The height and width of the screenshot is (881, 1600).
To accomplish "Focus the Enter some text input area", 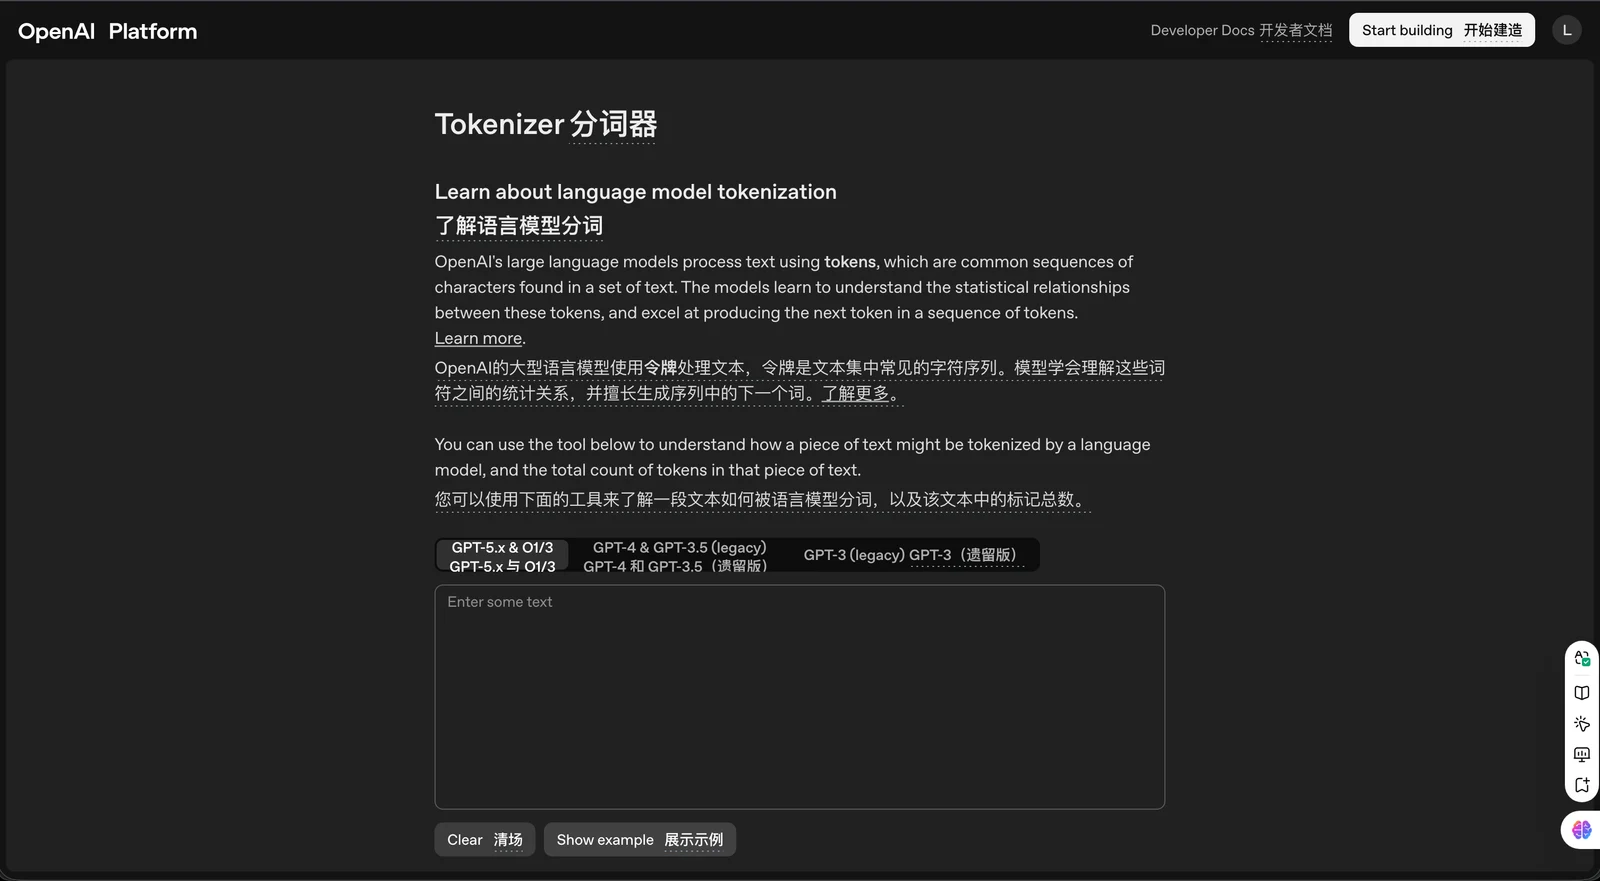I will tap(800, 697).
